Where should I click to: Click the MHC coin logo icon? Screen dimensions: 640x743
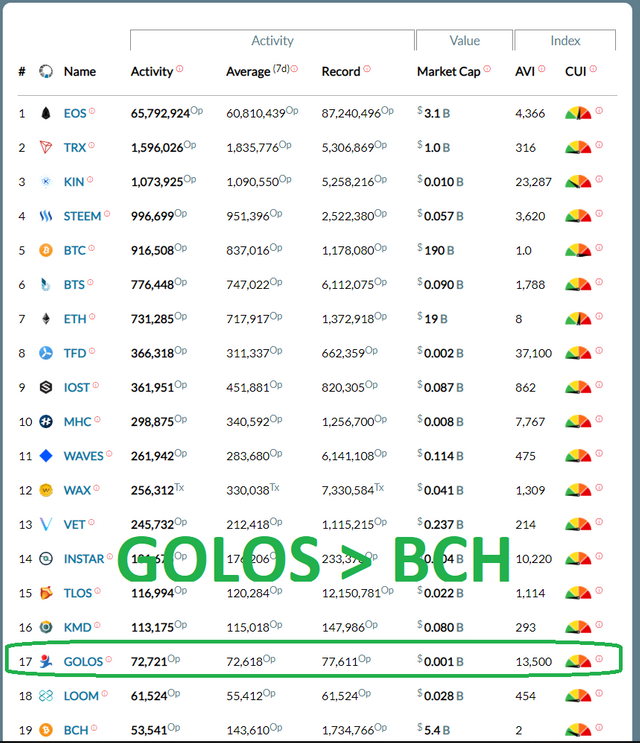coord(46,422)
